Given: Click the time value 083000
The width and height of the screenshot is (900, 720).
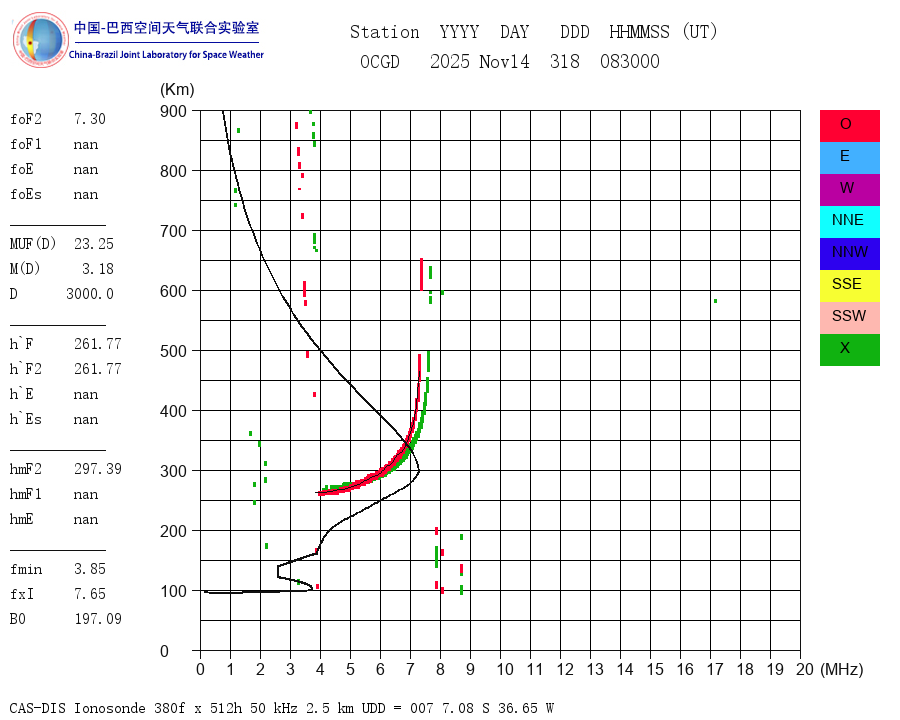Looking at the screenshot, I should 630,61.
